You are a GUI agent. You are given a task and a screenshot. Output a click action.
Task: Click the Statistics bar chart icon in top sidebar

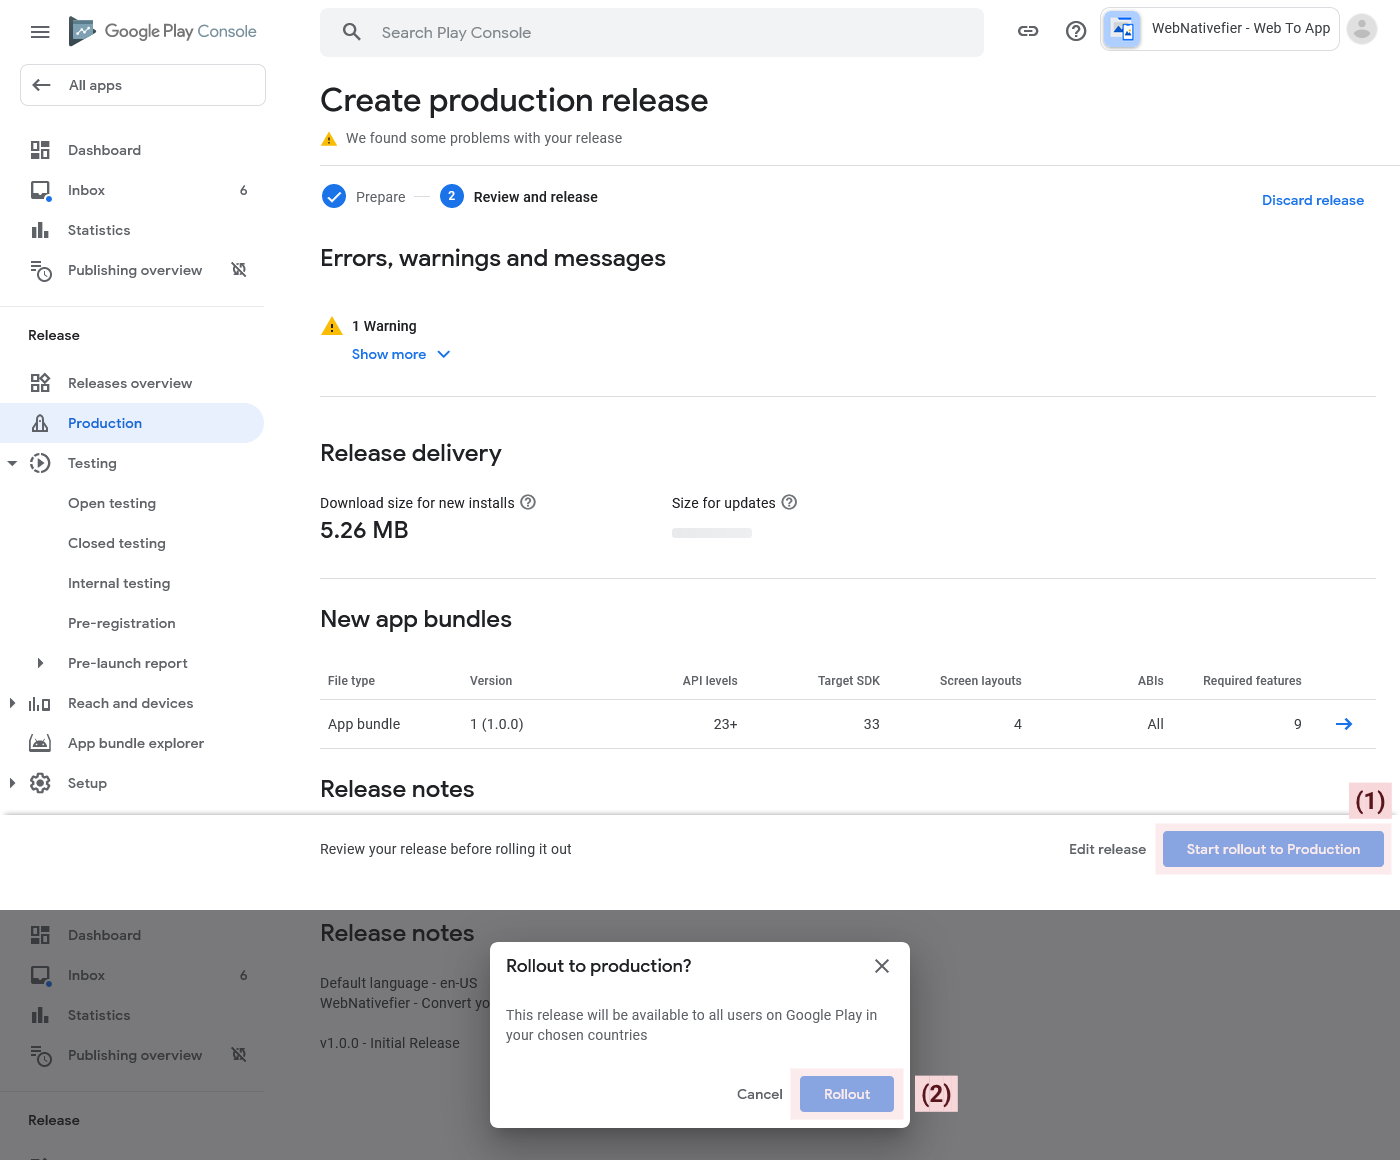coord(40,230)
